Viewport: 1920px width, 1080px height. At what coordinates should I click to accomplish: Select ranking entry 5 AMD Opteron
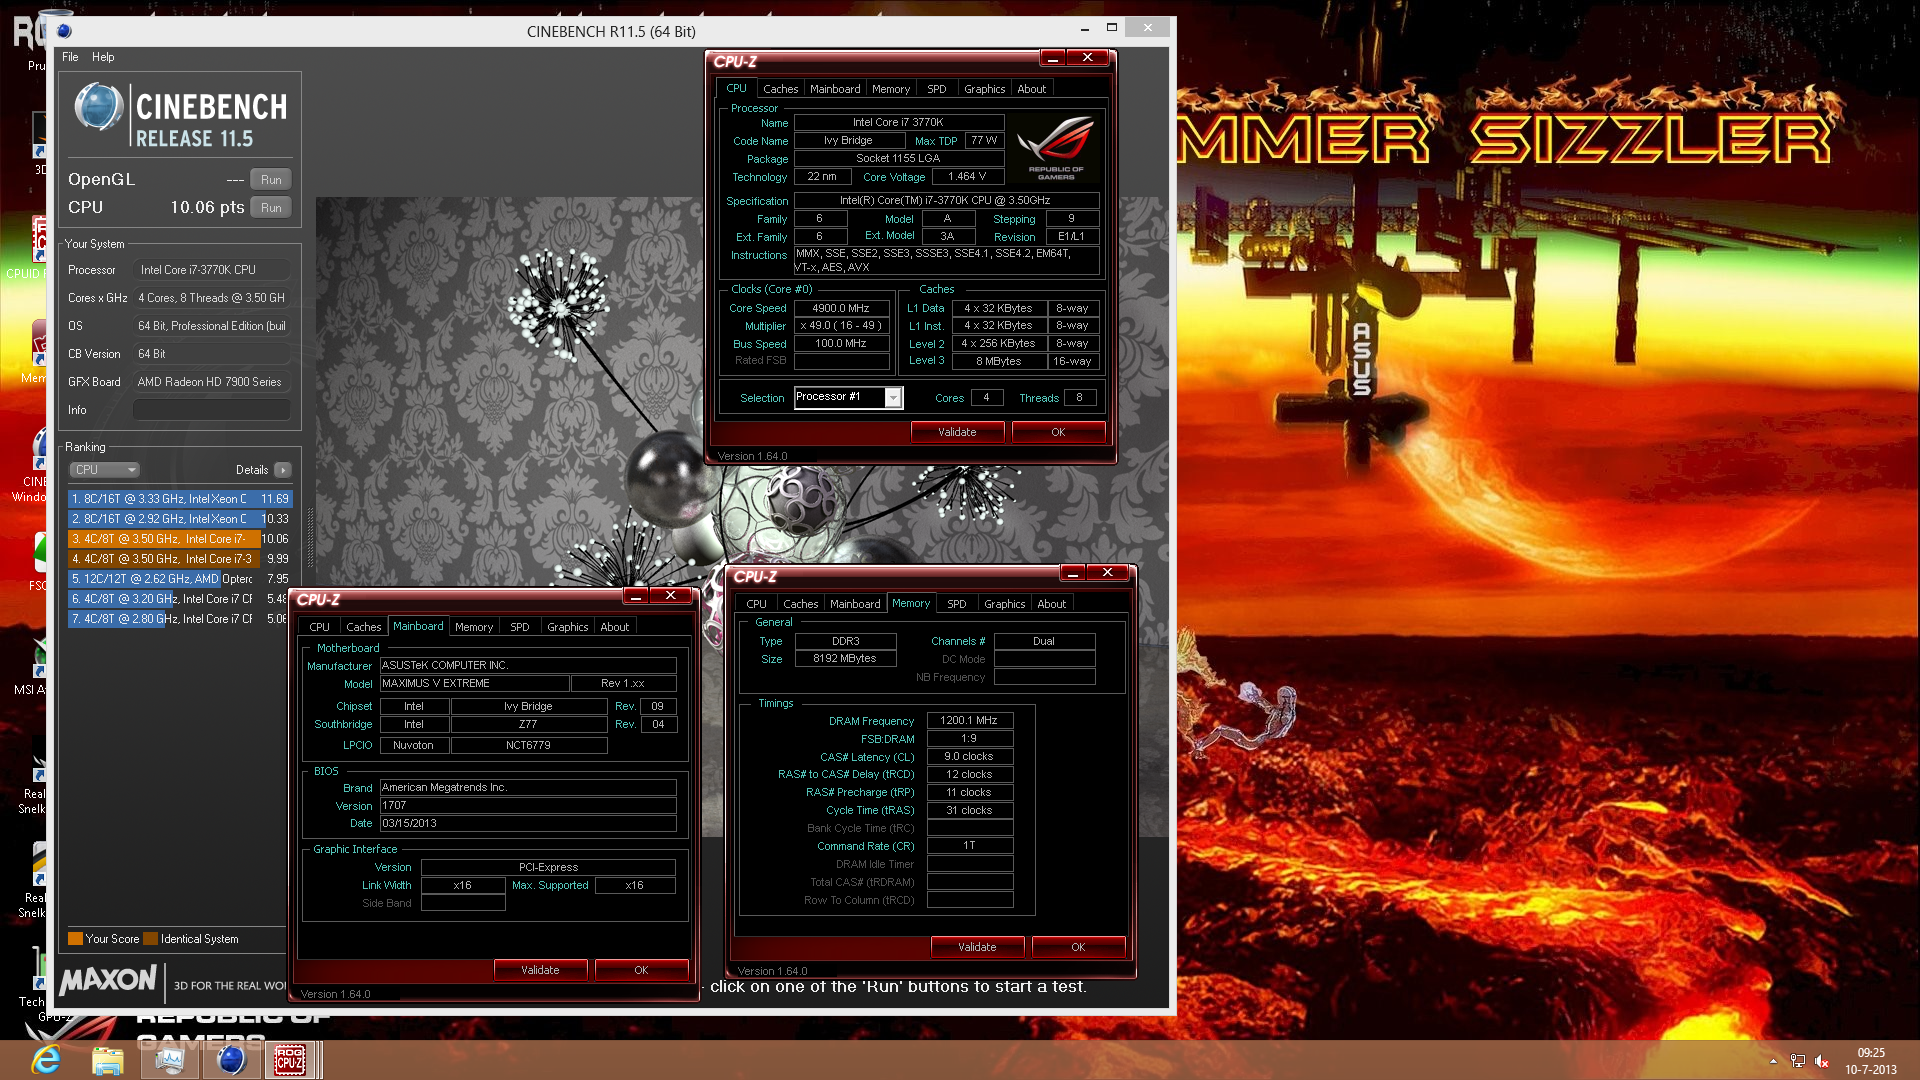(180, 578)
